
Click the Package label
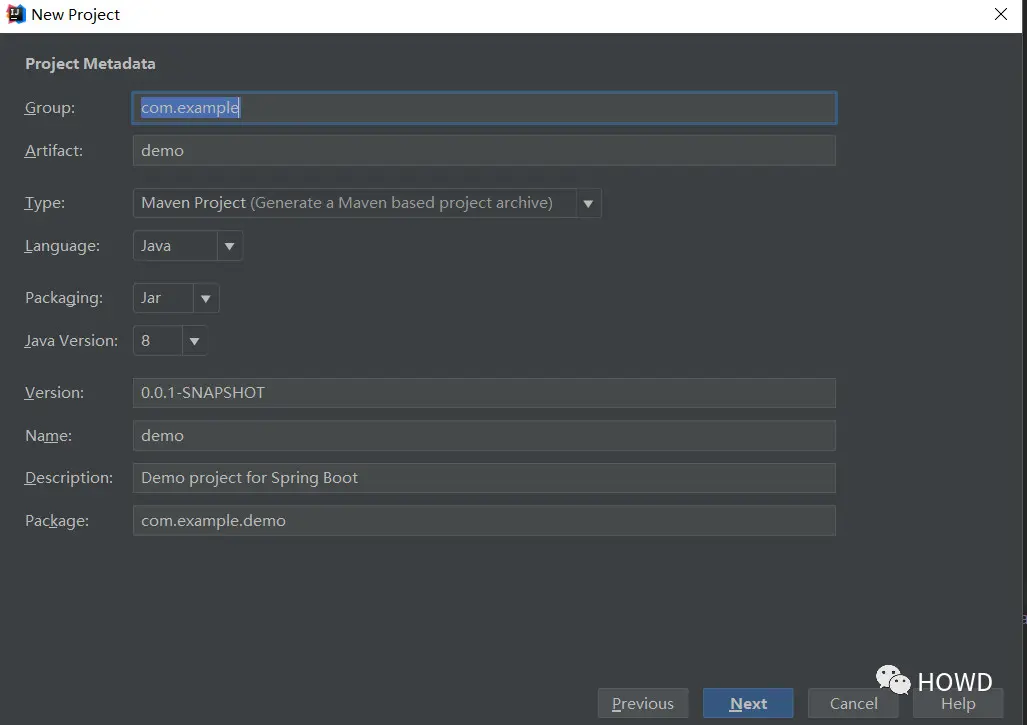57,521
